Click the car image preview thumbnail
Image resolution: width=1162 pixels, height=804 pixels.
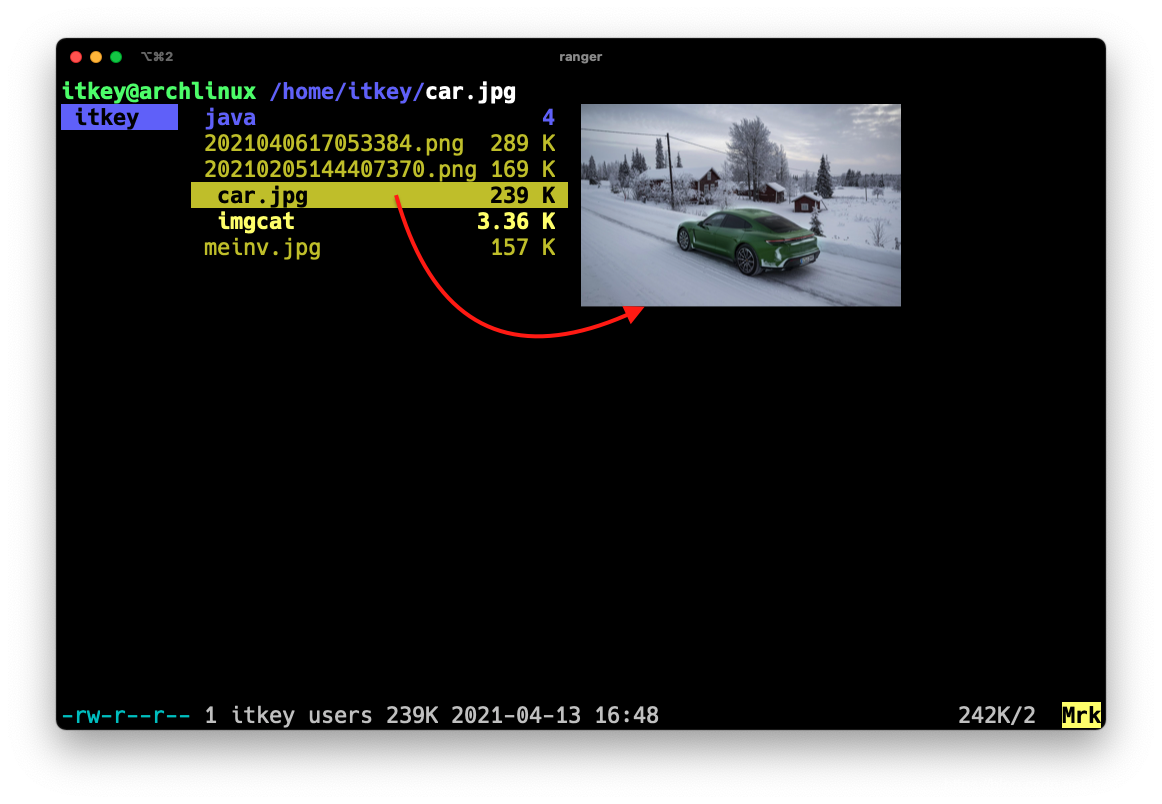click(740, 205)
